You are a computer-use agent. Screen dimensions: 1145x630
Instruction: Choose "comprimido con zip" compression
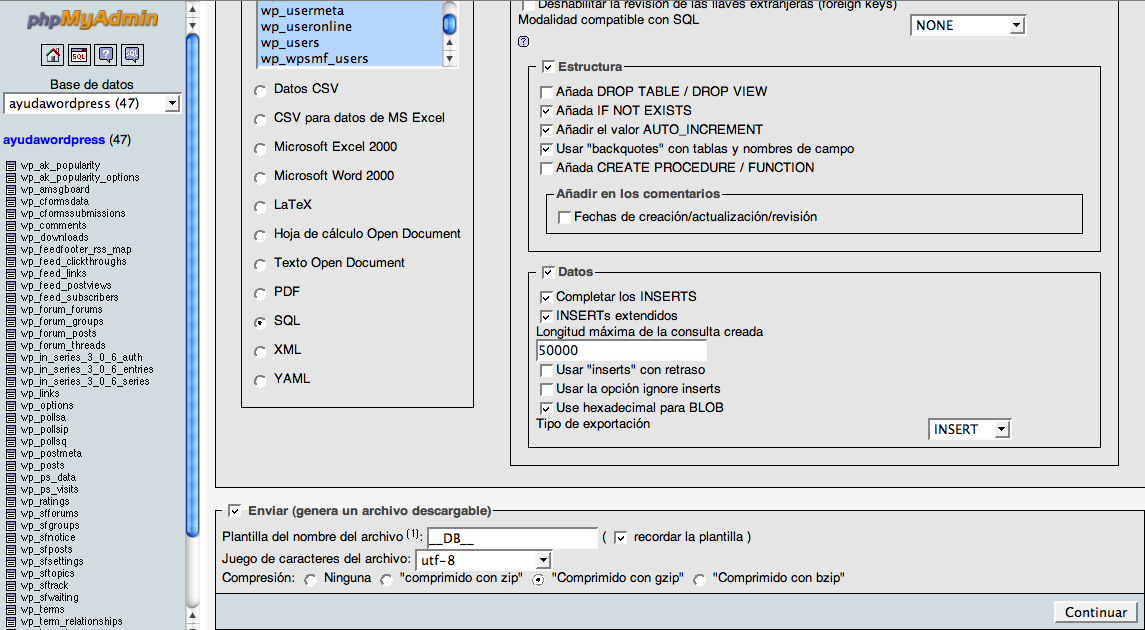(386, 579)
